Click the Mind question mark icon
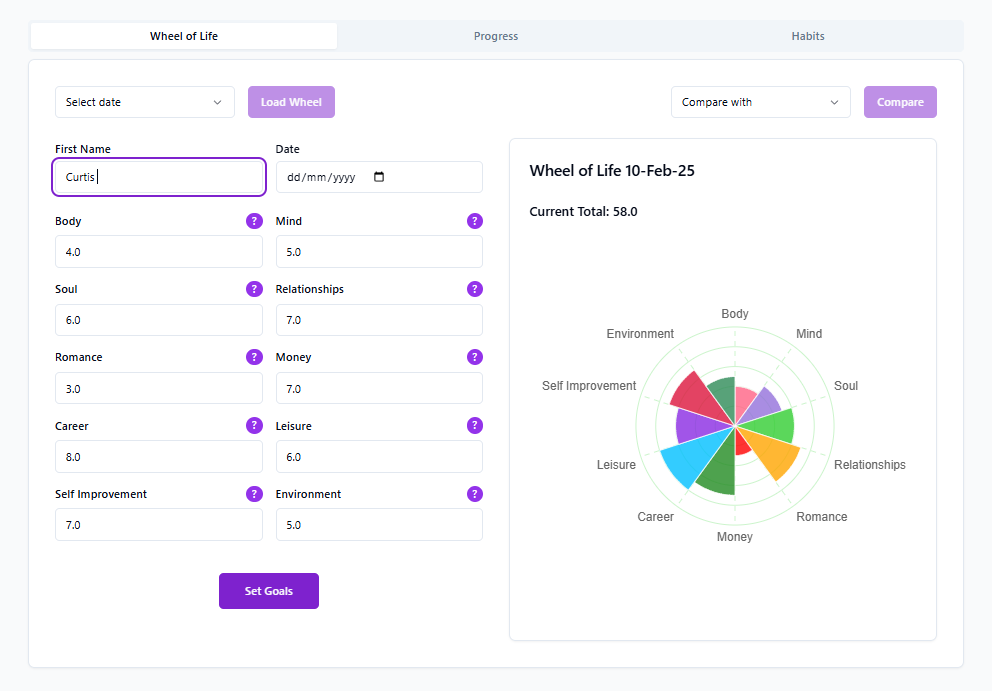The width and height of the screenshot is (992, 691). [x=475, y=221]
